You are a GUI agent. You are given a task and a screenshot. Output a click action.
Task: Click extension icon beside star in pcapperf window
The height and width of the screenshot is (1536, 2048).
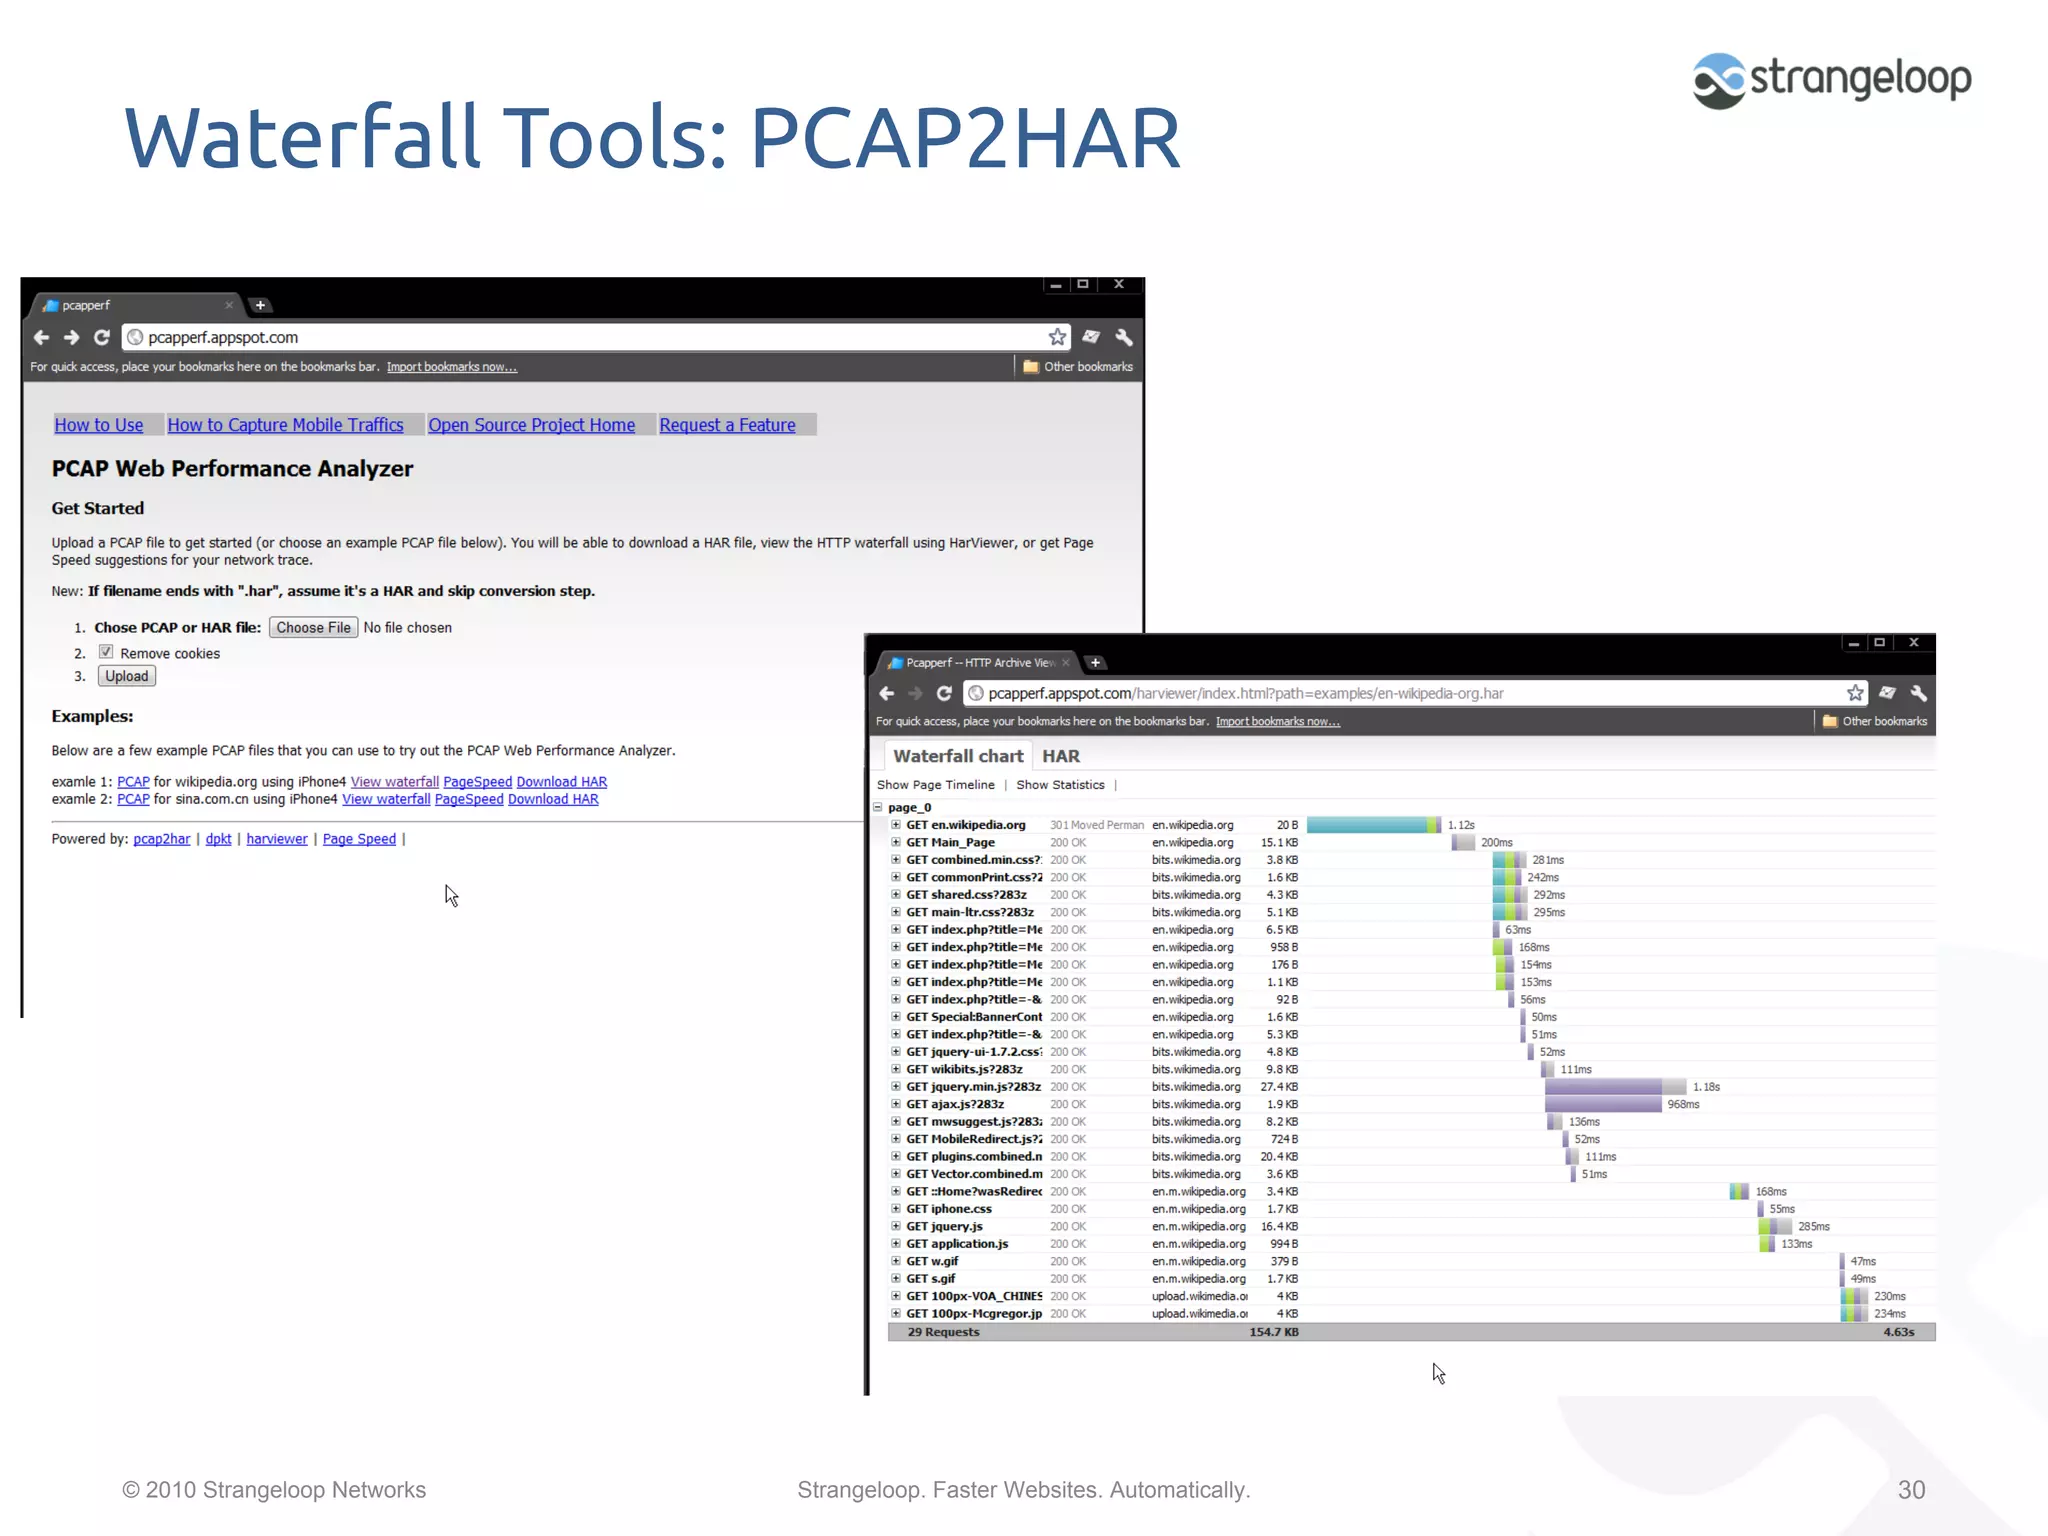[1091, 338]
